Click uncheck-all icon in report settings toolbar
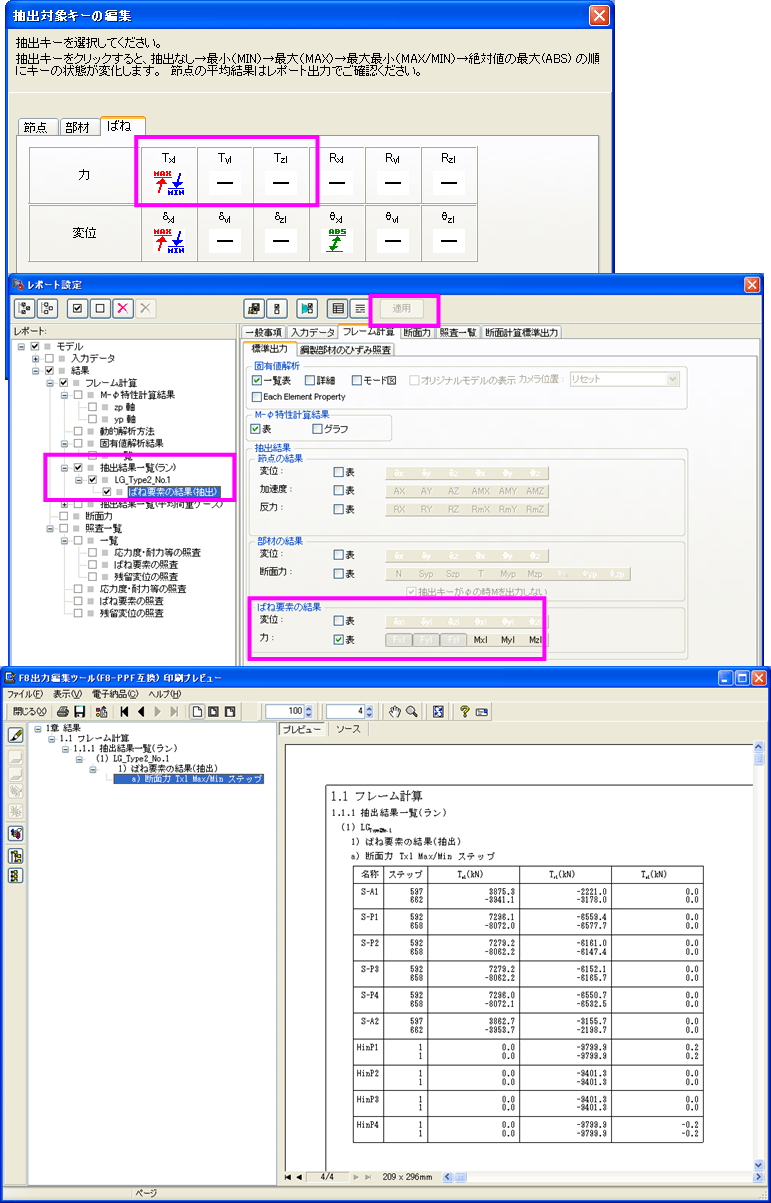771x1203 pixels. (x=100, y=308)
